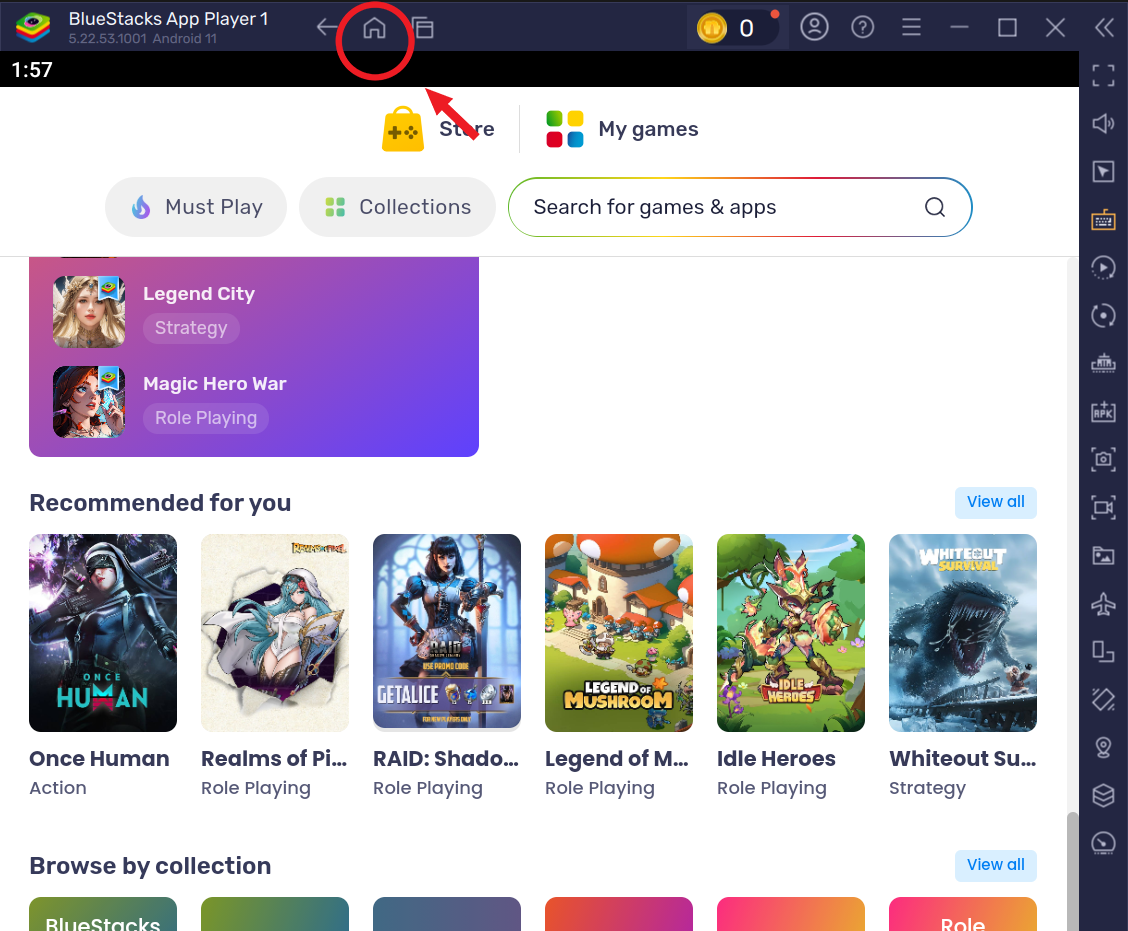
Task: View all in Browse by collection
Action: pyautogui.click(x=996, y=866)
